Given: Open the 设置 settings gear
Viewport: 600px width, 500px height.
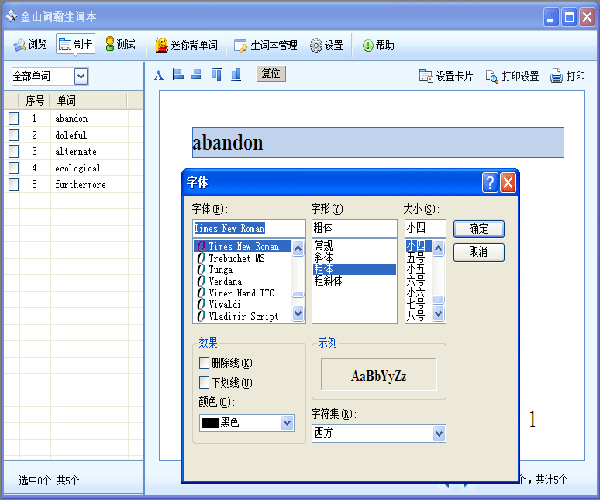Looking at the screenshot, I should (x=326, y=45).
